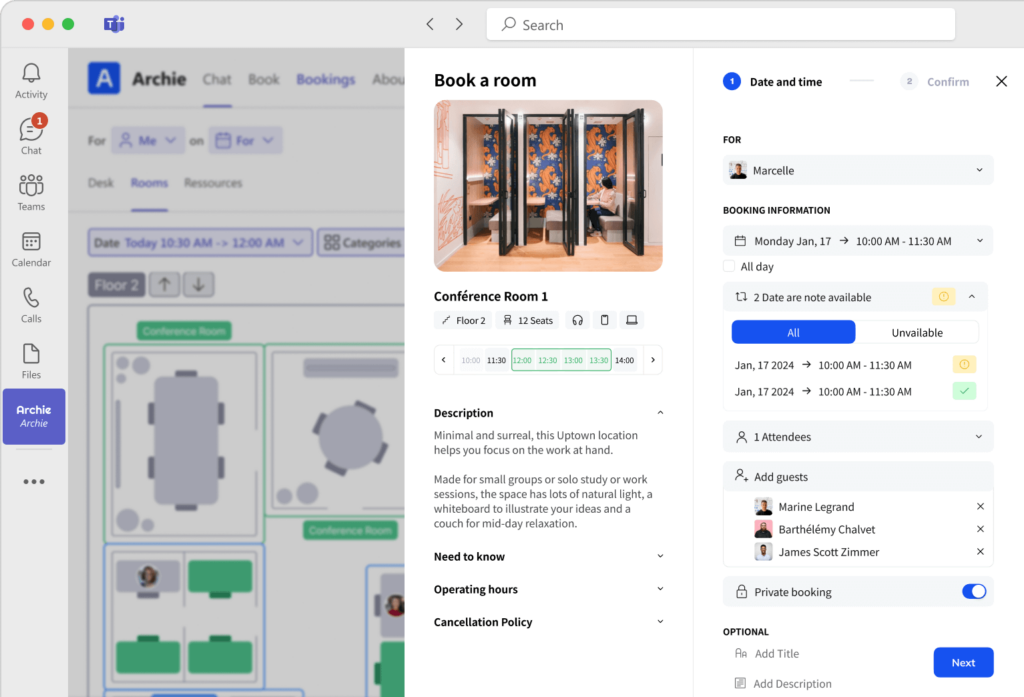Open Files in the sidebar
Image resolution: width=1024 pixels, height=697 pixels.
[x=31, y=360]
